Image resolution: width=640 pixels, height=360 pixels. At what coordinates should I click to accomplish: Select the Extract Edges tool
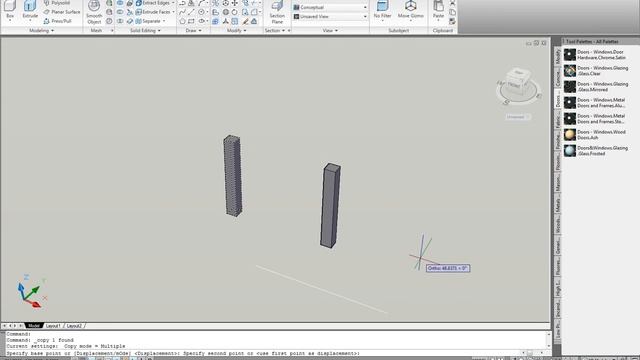pos(152,3)
